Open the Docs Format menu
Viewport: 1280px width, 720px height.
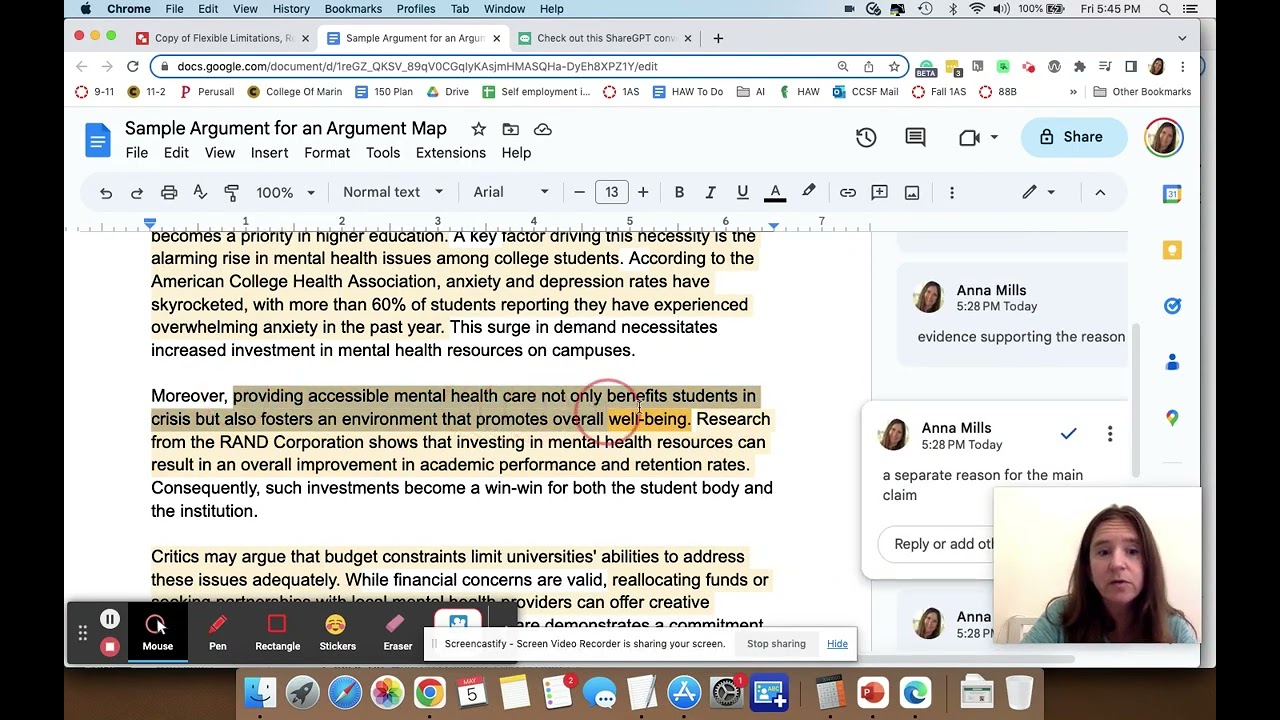coord(327,153)
